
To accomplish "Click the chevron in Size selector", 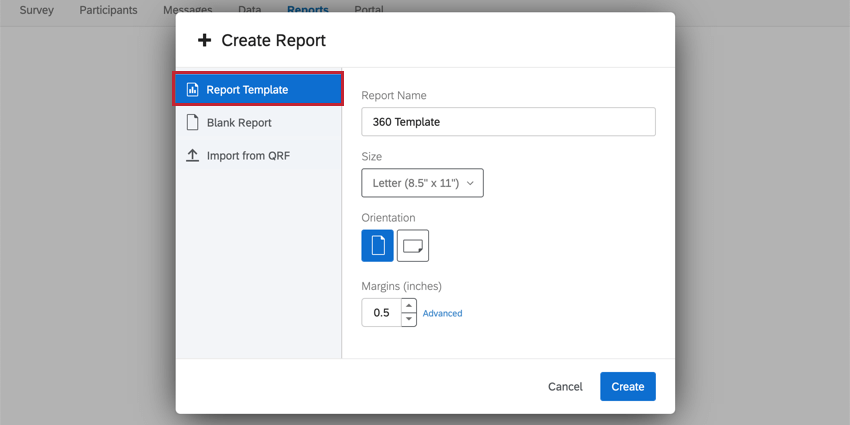I will point(471,183).
